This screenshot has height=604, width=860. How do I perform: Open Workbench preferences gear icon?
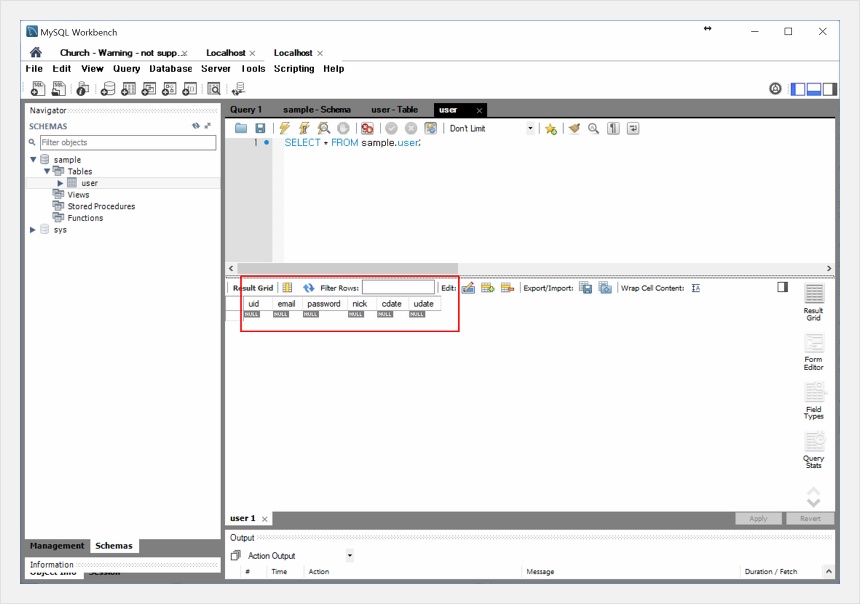(x=775, y=88)
